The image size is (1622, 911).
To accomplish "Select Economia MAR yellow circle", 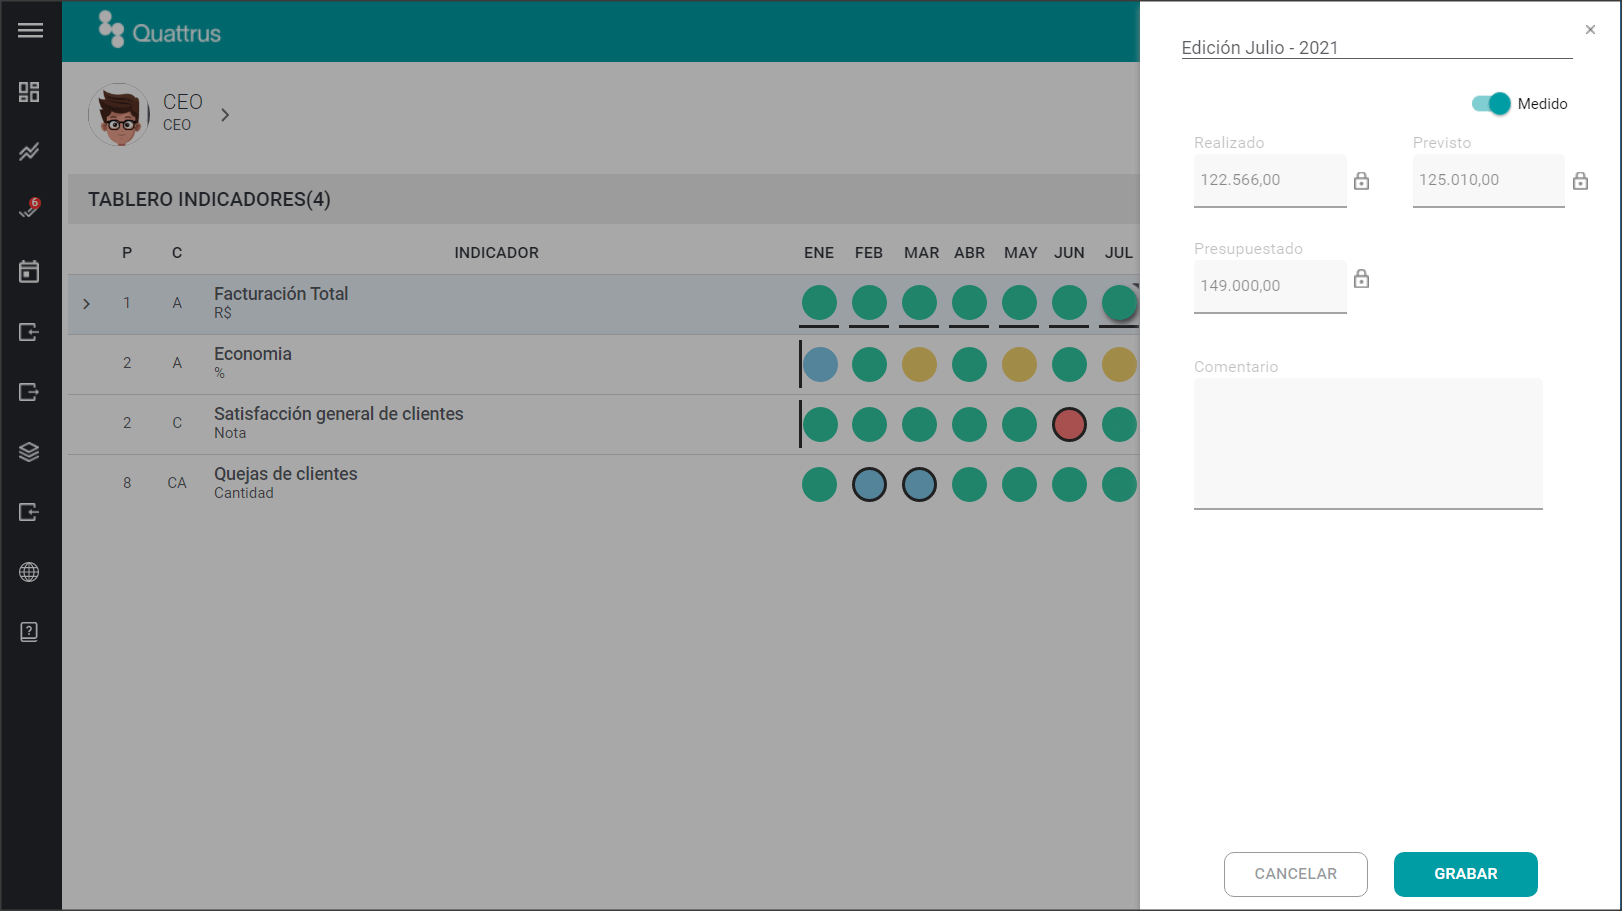I will 919,364.
